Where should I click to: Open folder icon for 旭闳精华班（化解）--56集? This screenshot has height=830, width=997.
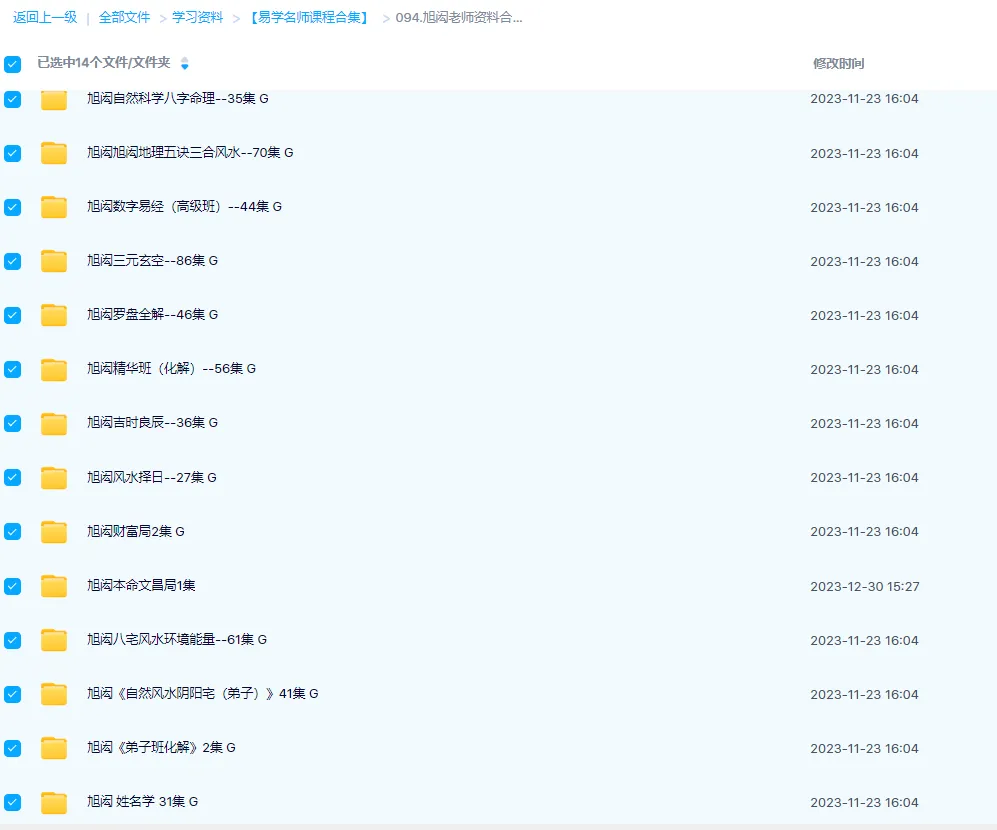(x=54, y=370)
